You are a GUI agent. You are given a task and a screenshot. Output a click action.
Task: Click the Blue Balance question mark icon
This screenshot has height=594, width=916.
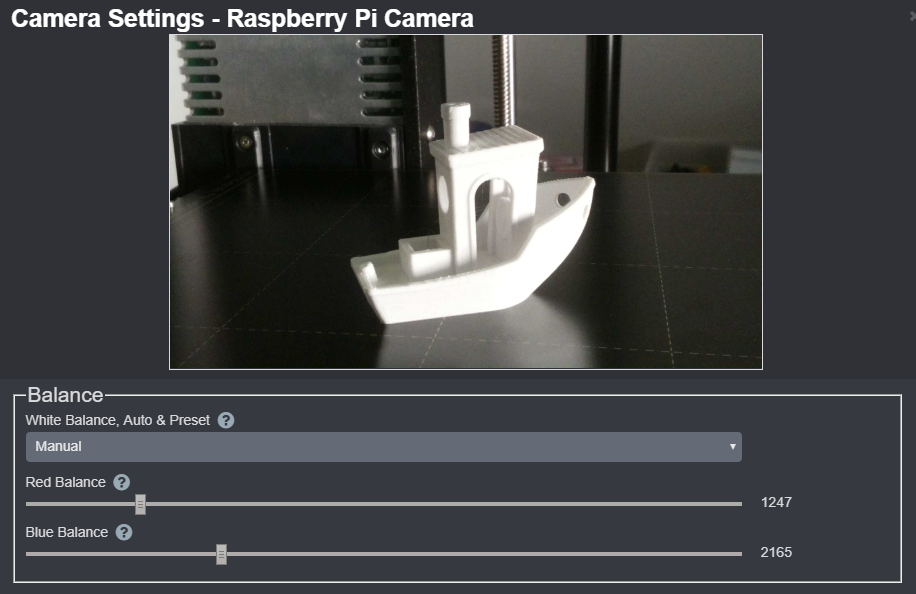pyautogui.click(x=124, y=532)
